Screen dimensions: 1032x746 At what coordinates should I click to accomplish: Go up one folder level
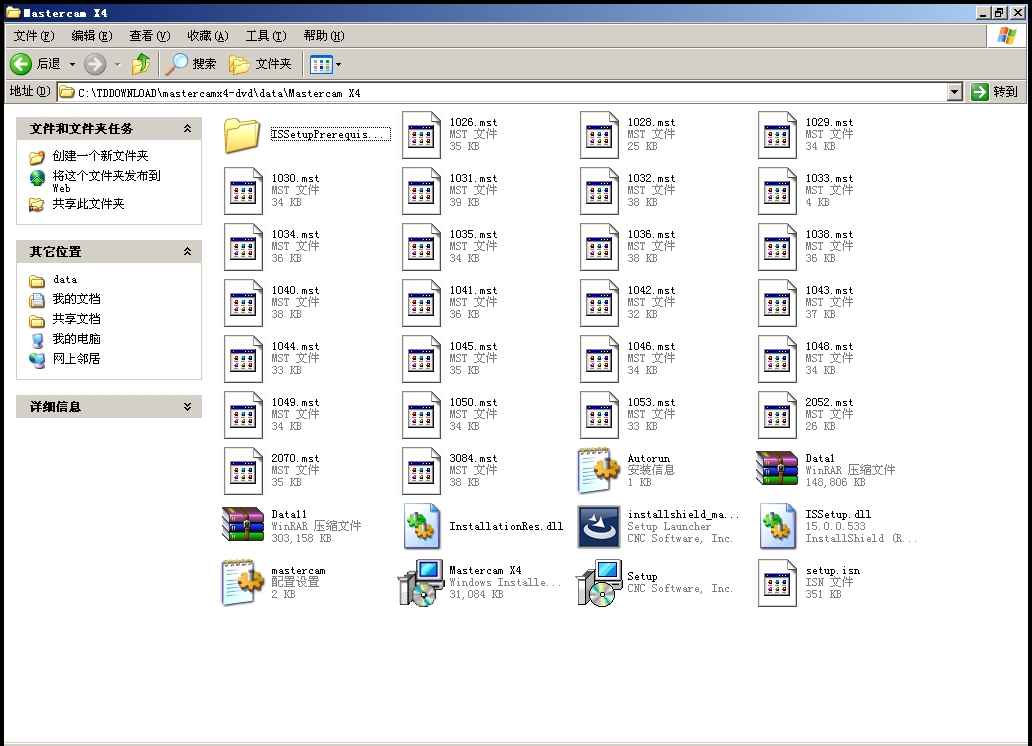[x=141, y=64]
